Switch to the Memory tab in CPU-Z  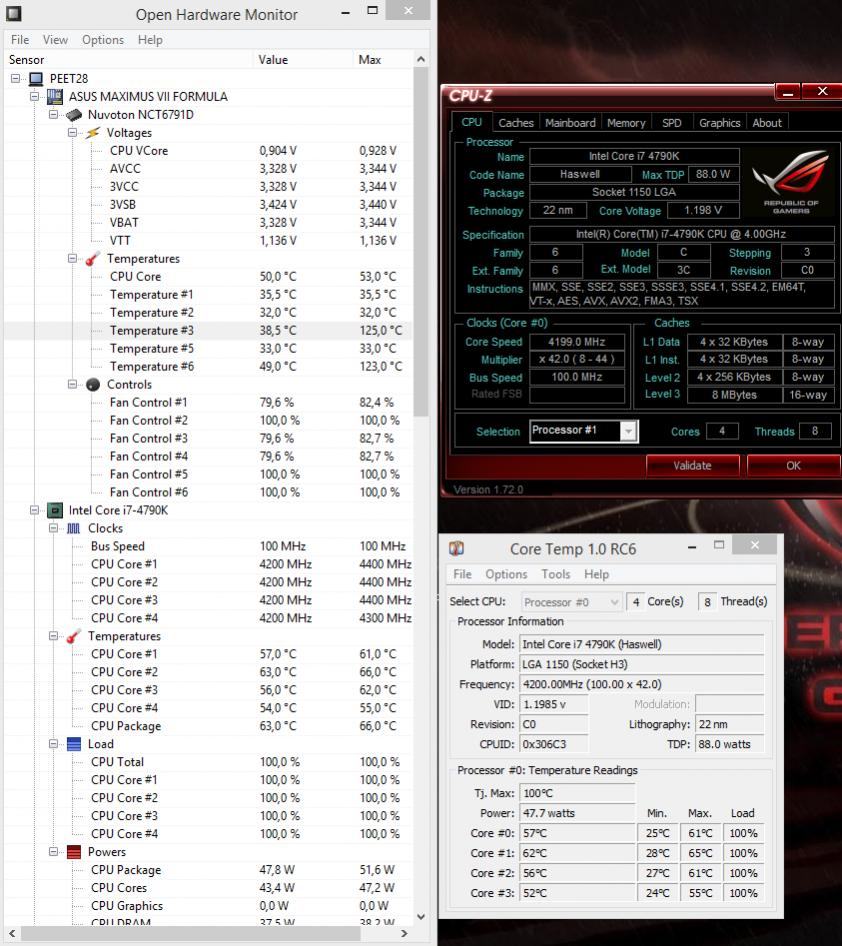pos(626,123)
